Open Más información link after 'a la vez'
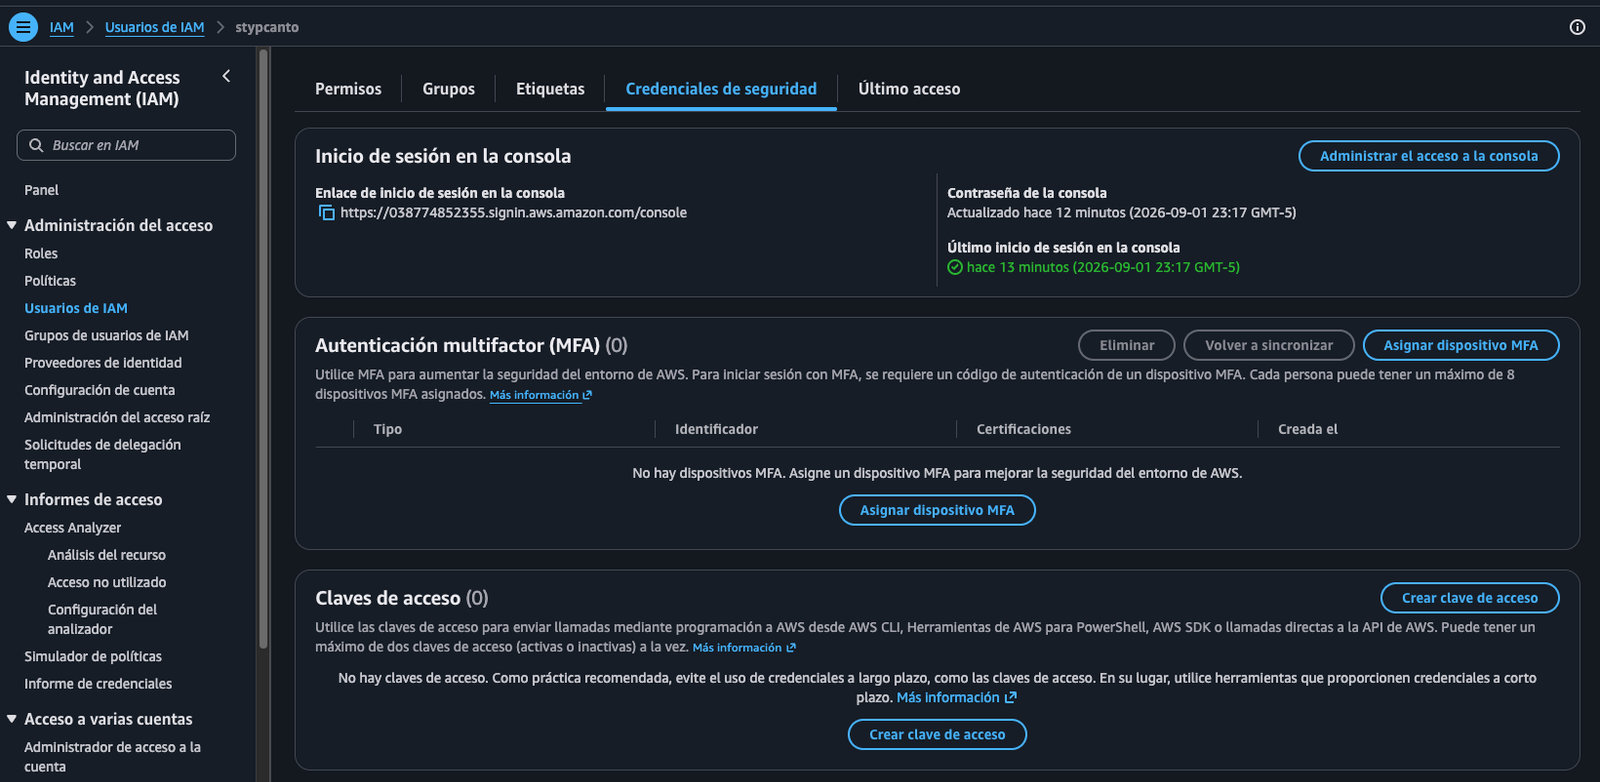This screenshot has width=1600, height=782. [x=744, y=648]
